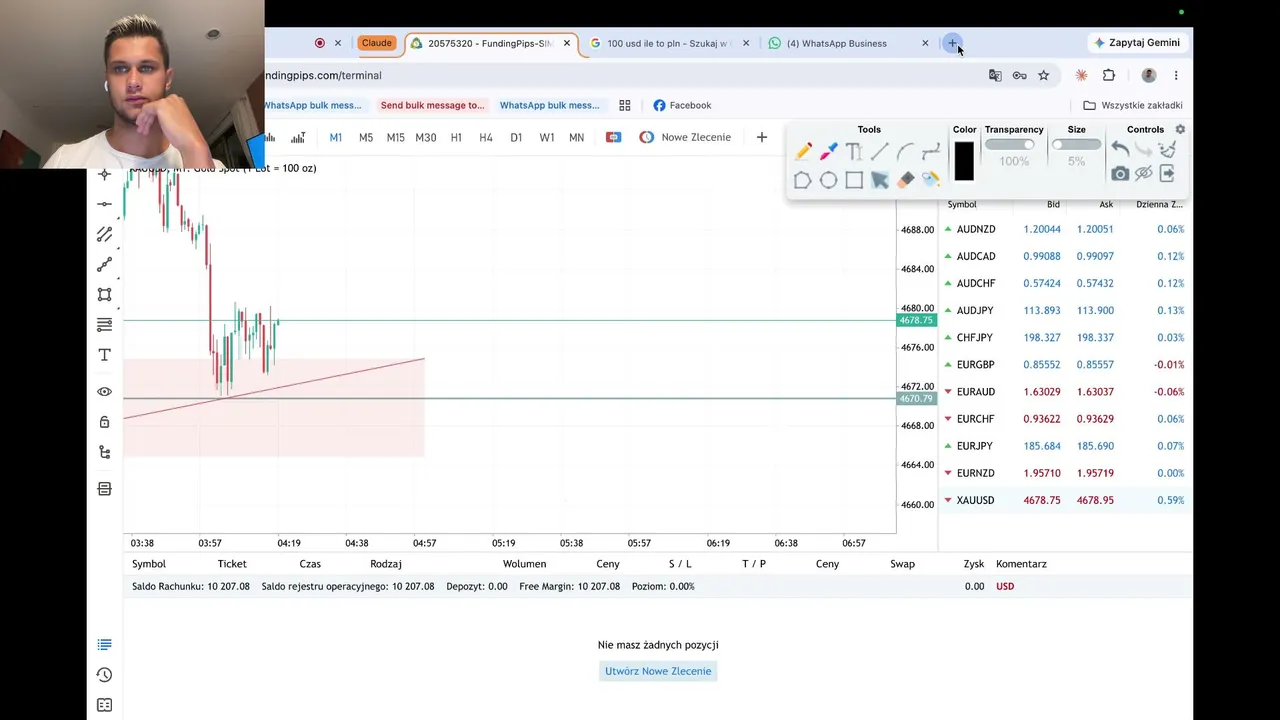Screen dimensions: 1280x720
Task: Switch to 100 usd ile to pln tab
Action: click(669, 43)
